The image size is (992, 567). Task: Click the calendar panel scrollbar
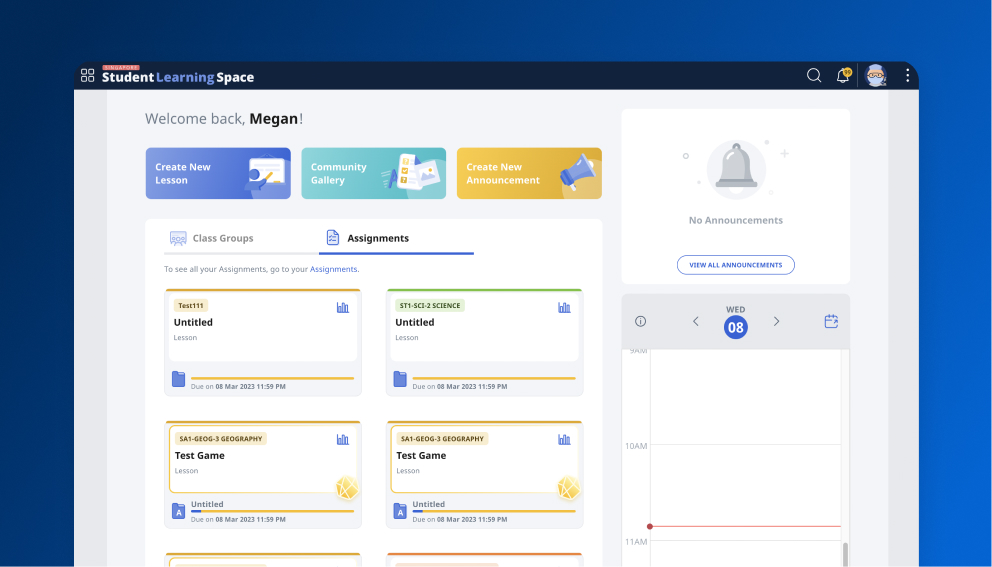point(845,553)
